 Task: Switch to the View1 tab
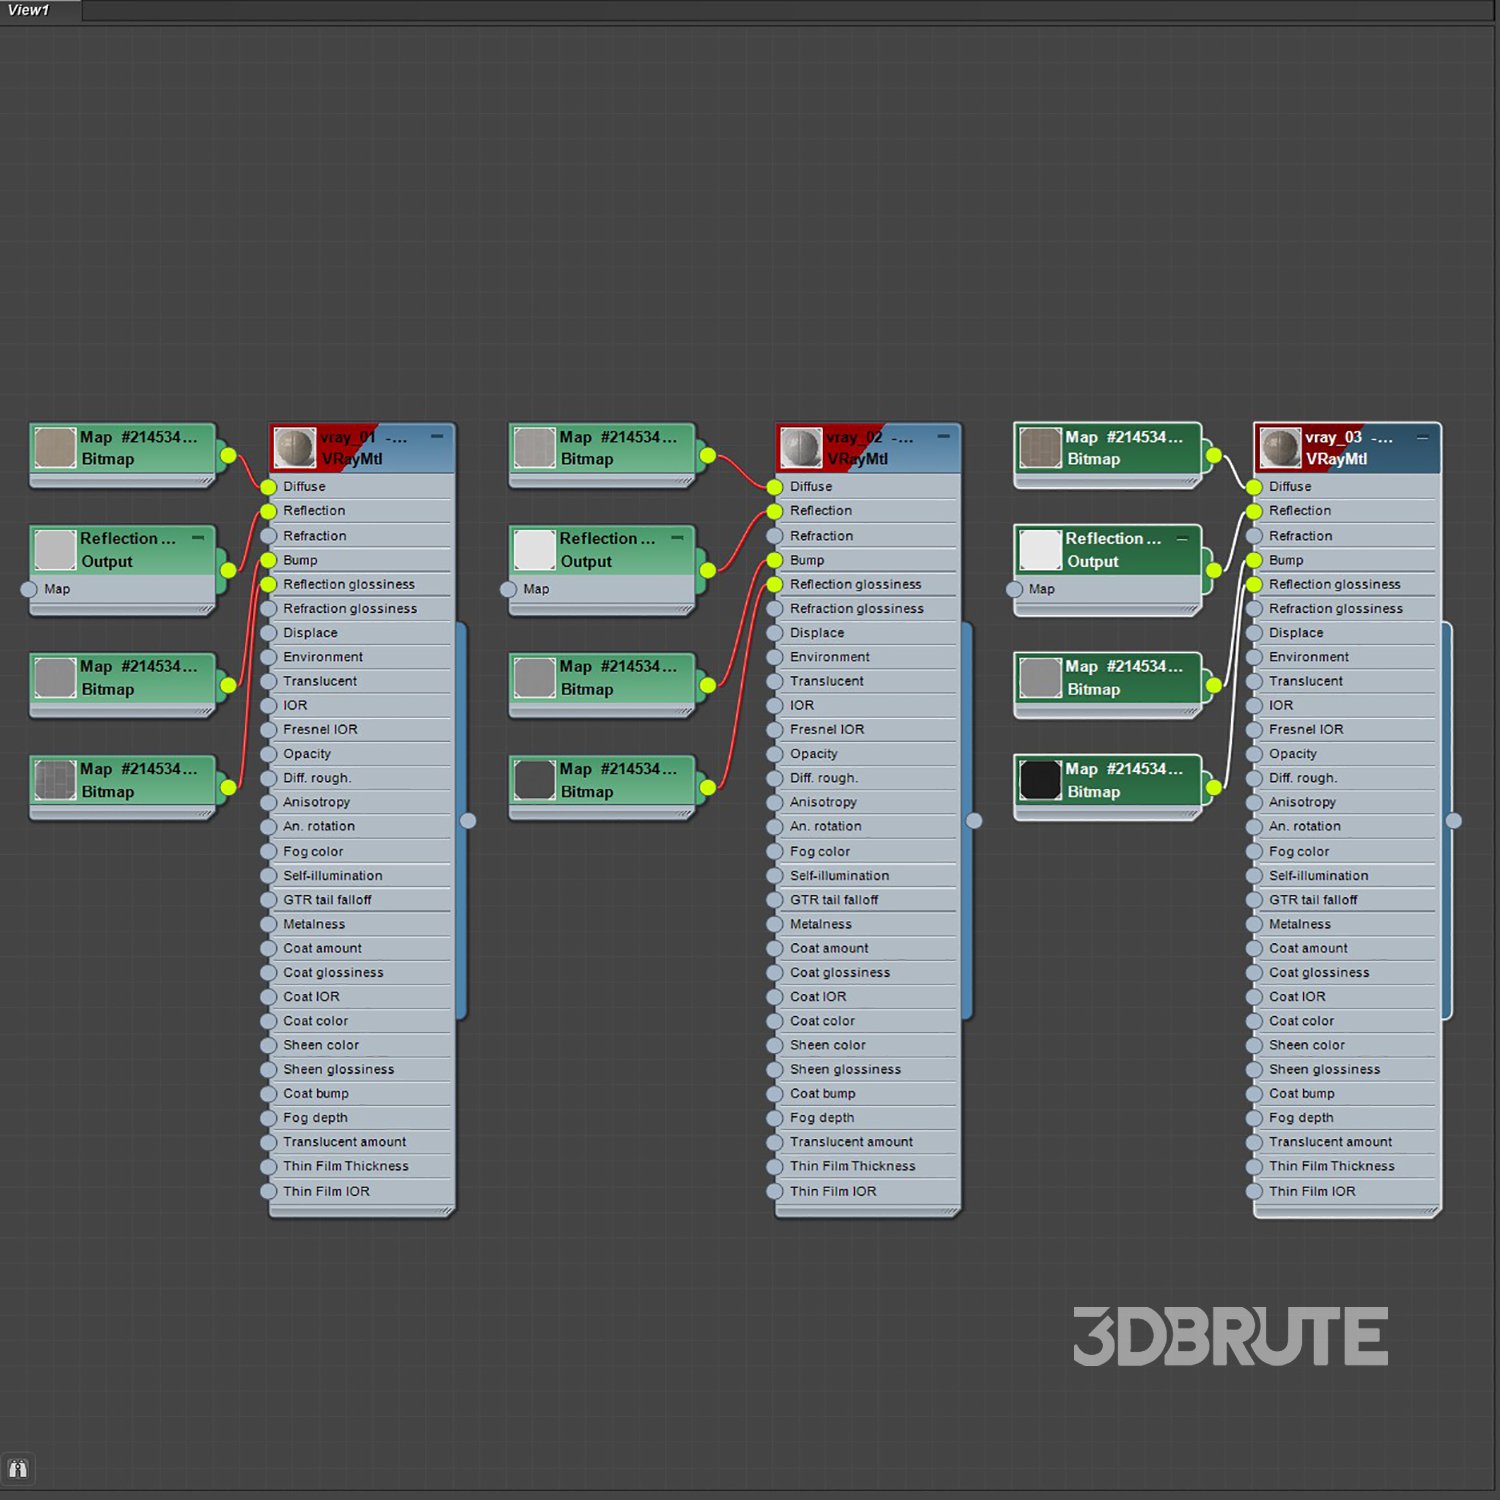tap(30, 10)
